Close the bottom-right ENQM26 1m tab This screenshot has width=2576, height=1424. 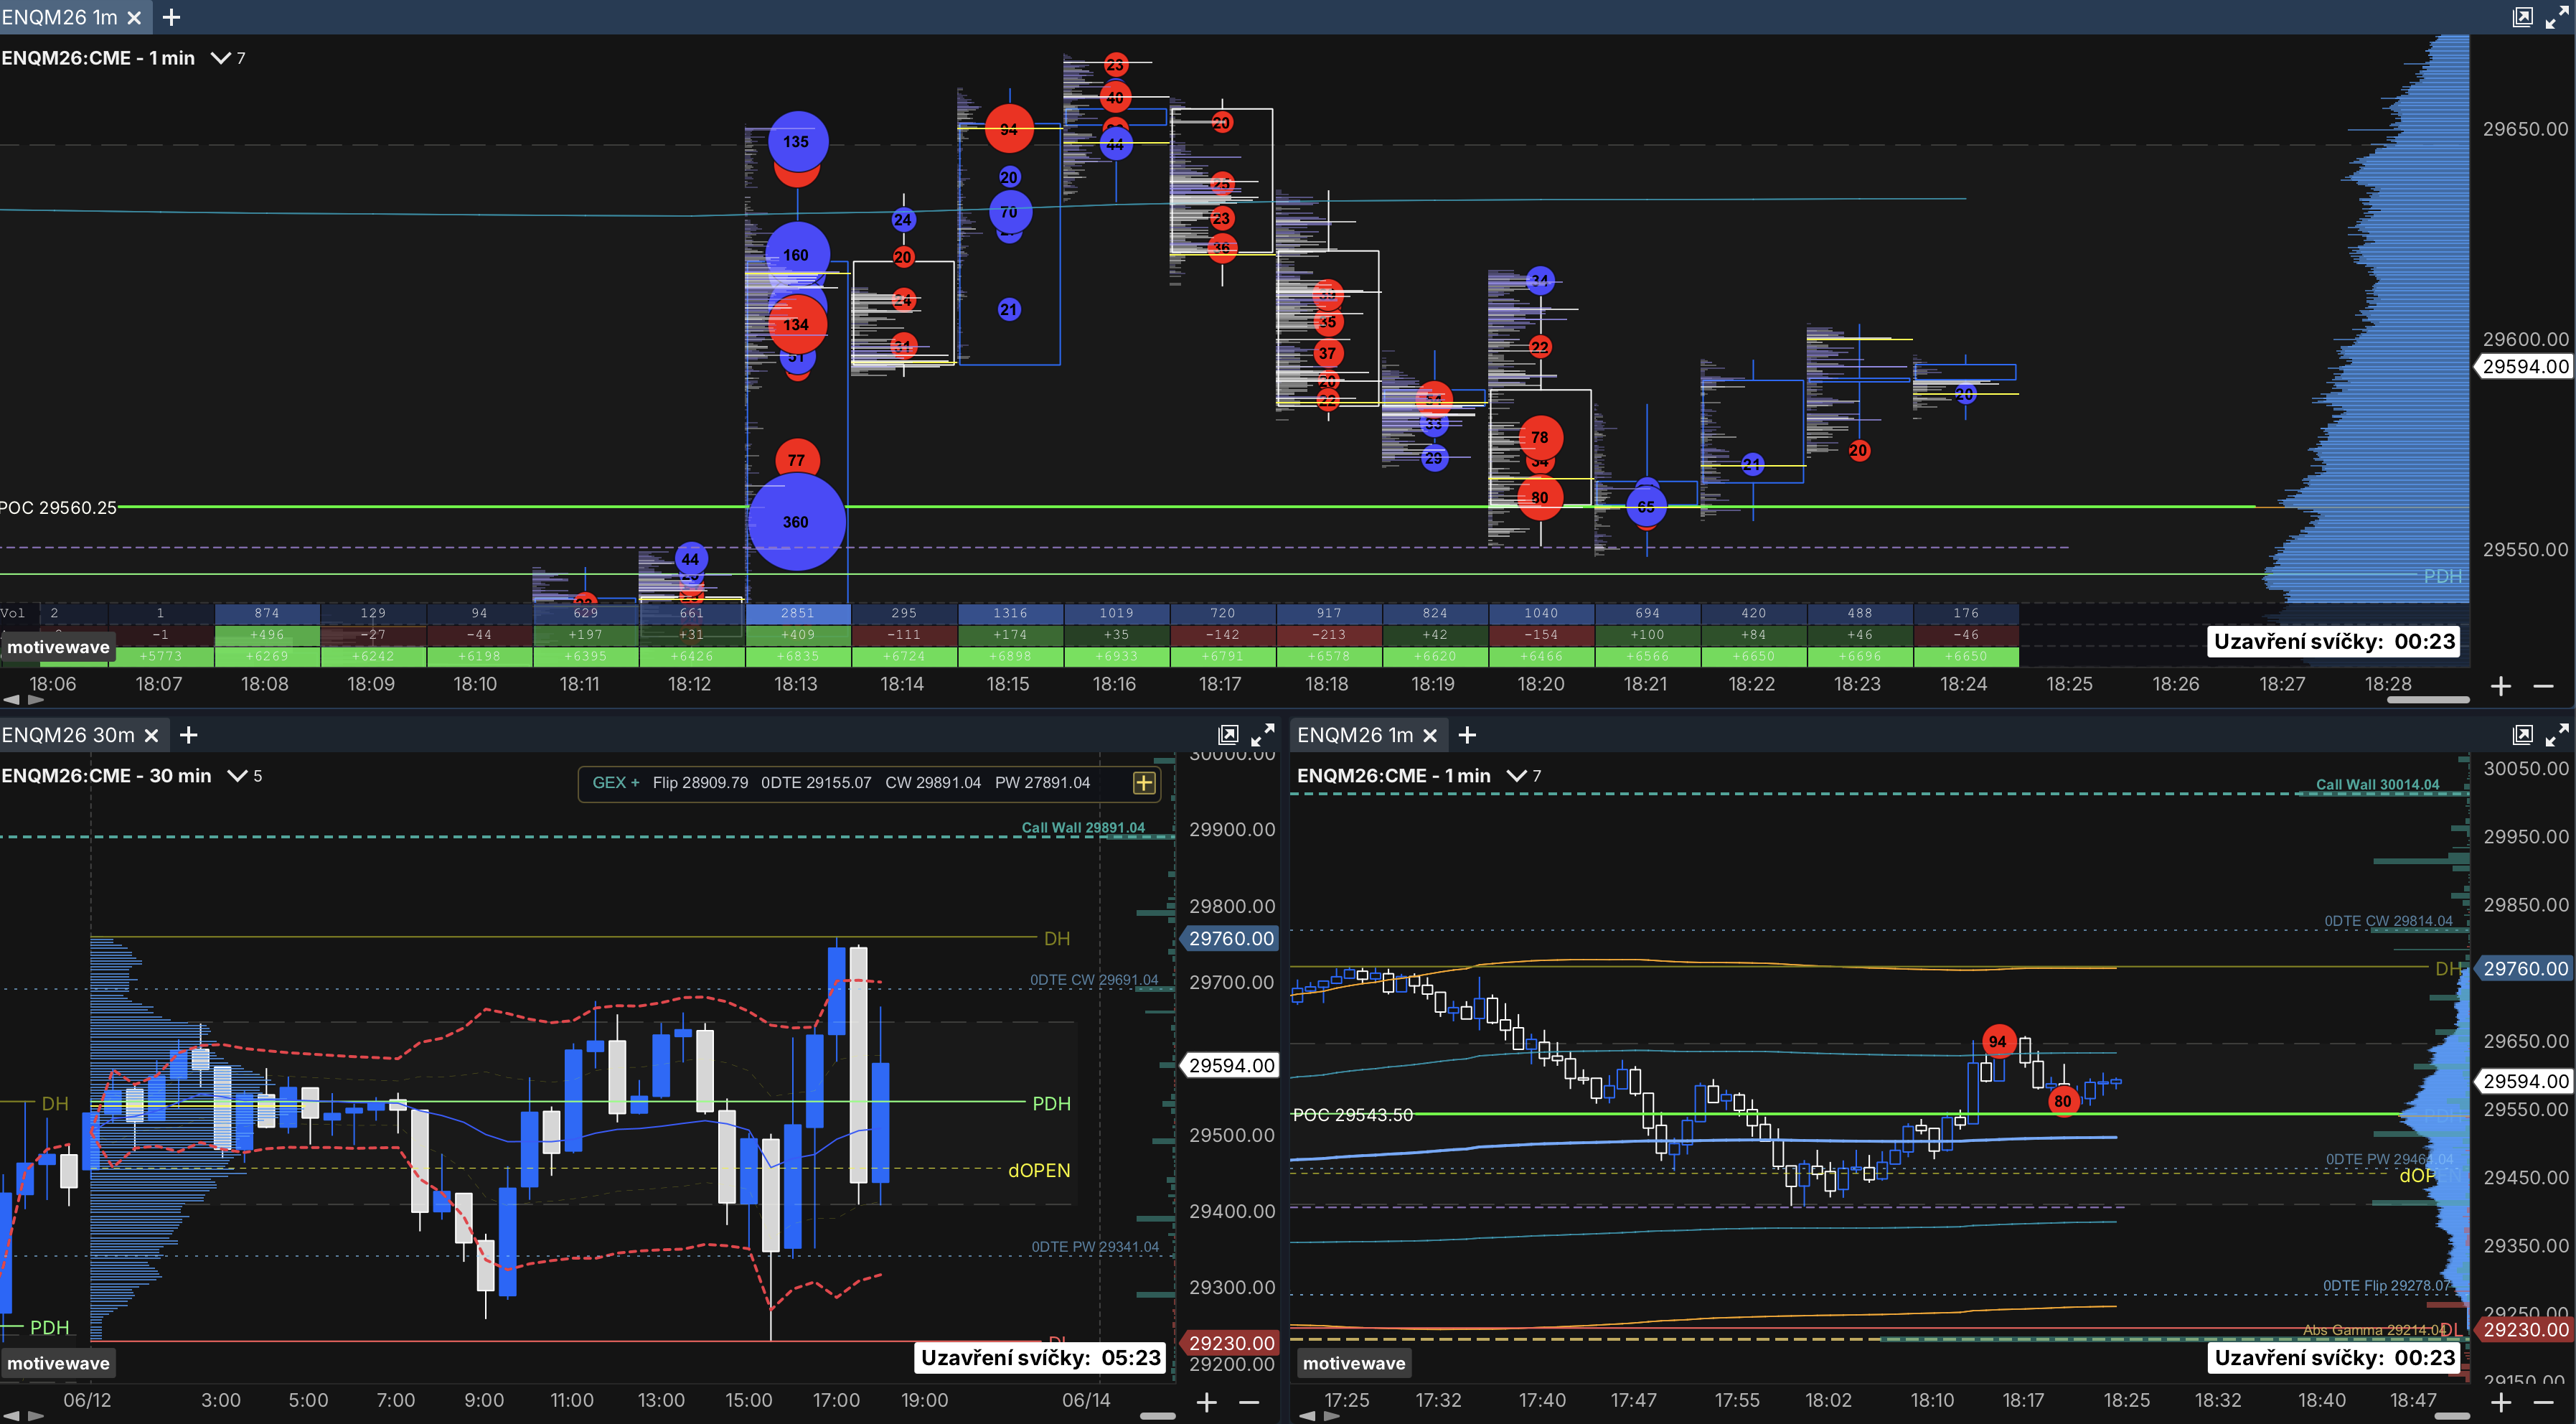pos(1430,735)
